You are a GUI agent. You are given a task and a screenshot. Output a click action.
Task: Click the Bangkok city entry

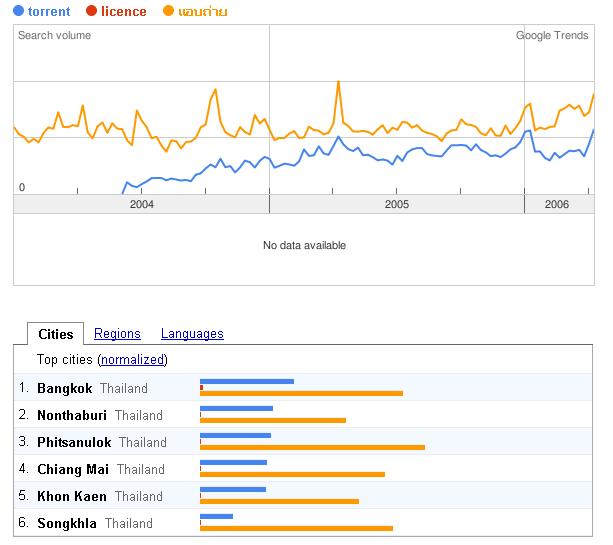point(64,388)
